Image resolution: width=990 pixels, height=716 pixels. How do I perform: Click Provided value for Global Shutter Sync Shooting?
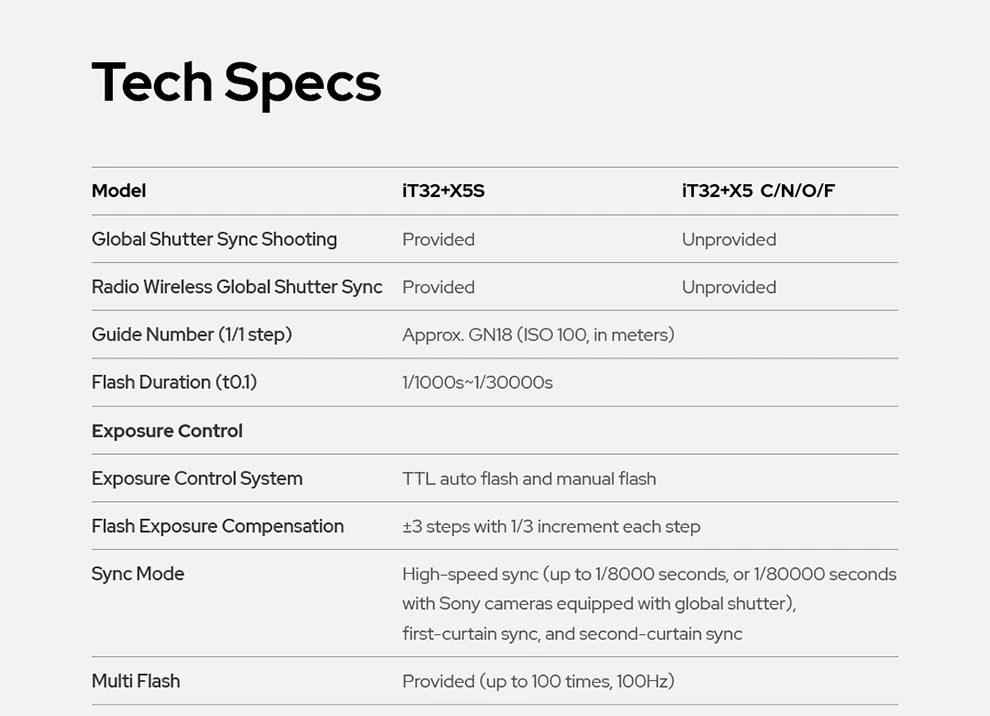(x=438, y=239)
